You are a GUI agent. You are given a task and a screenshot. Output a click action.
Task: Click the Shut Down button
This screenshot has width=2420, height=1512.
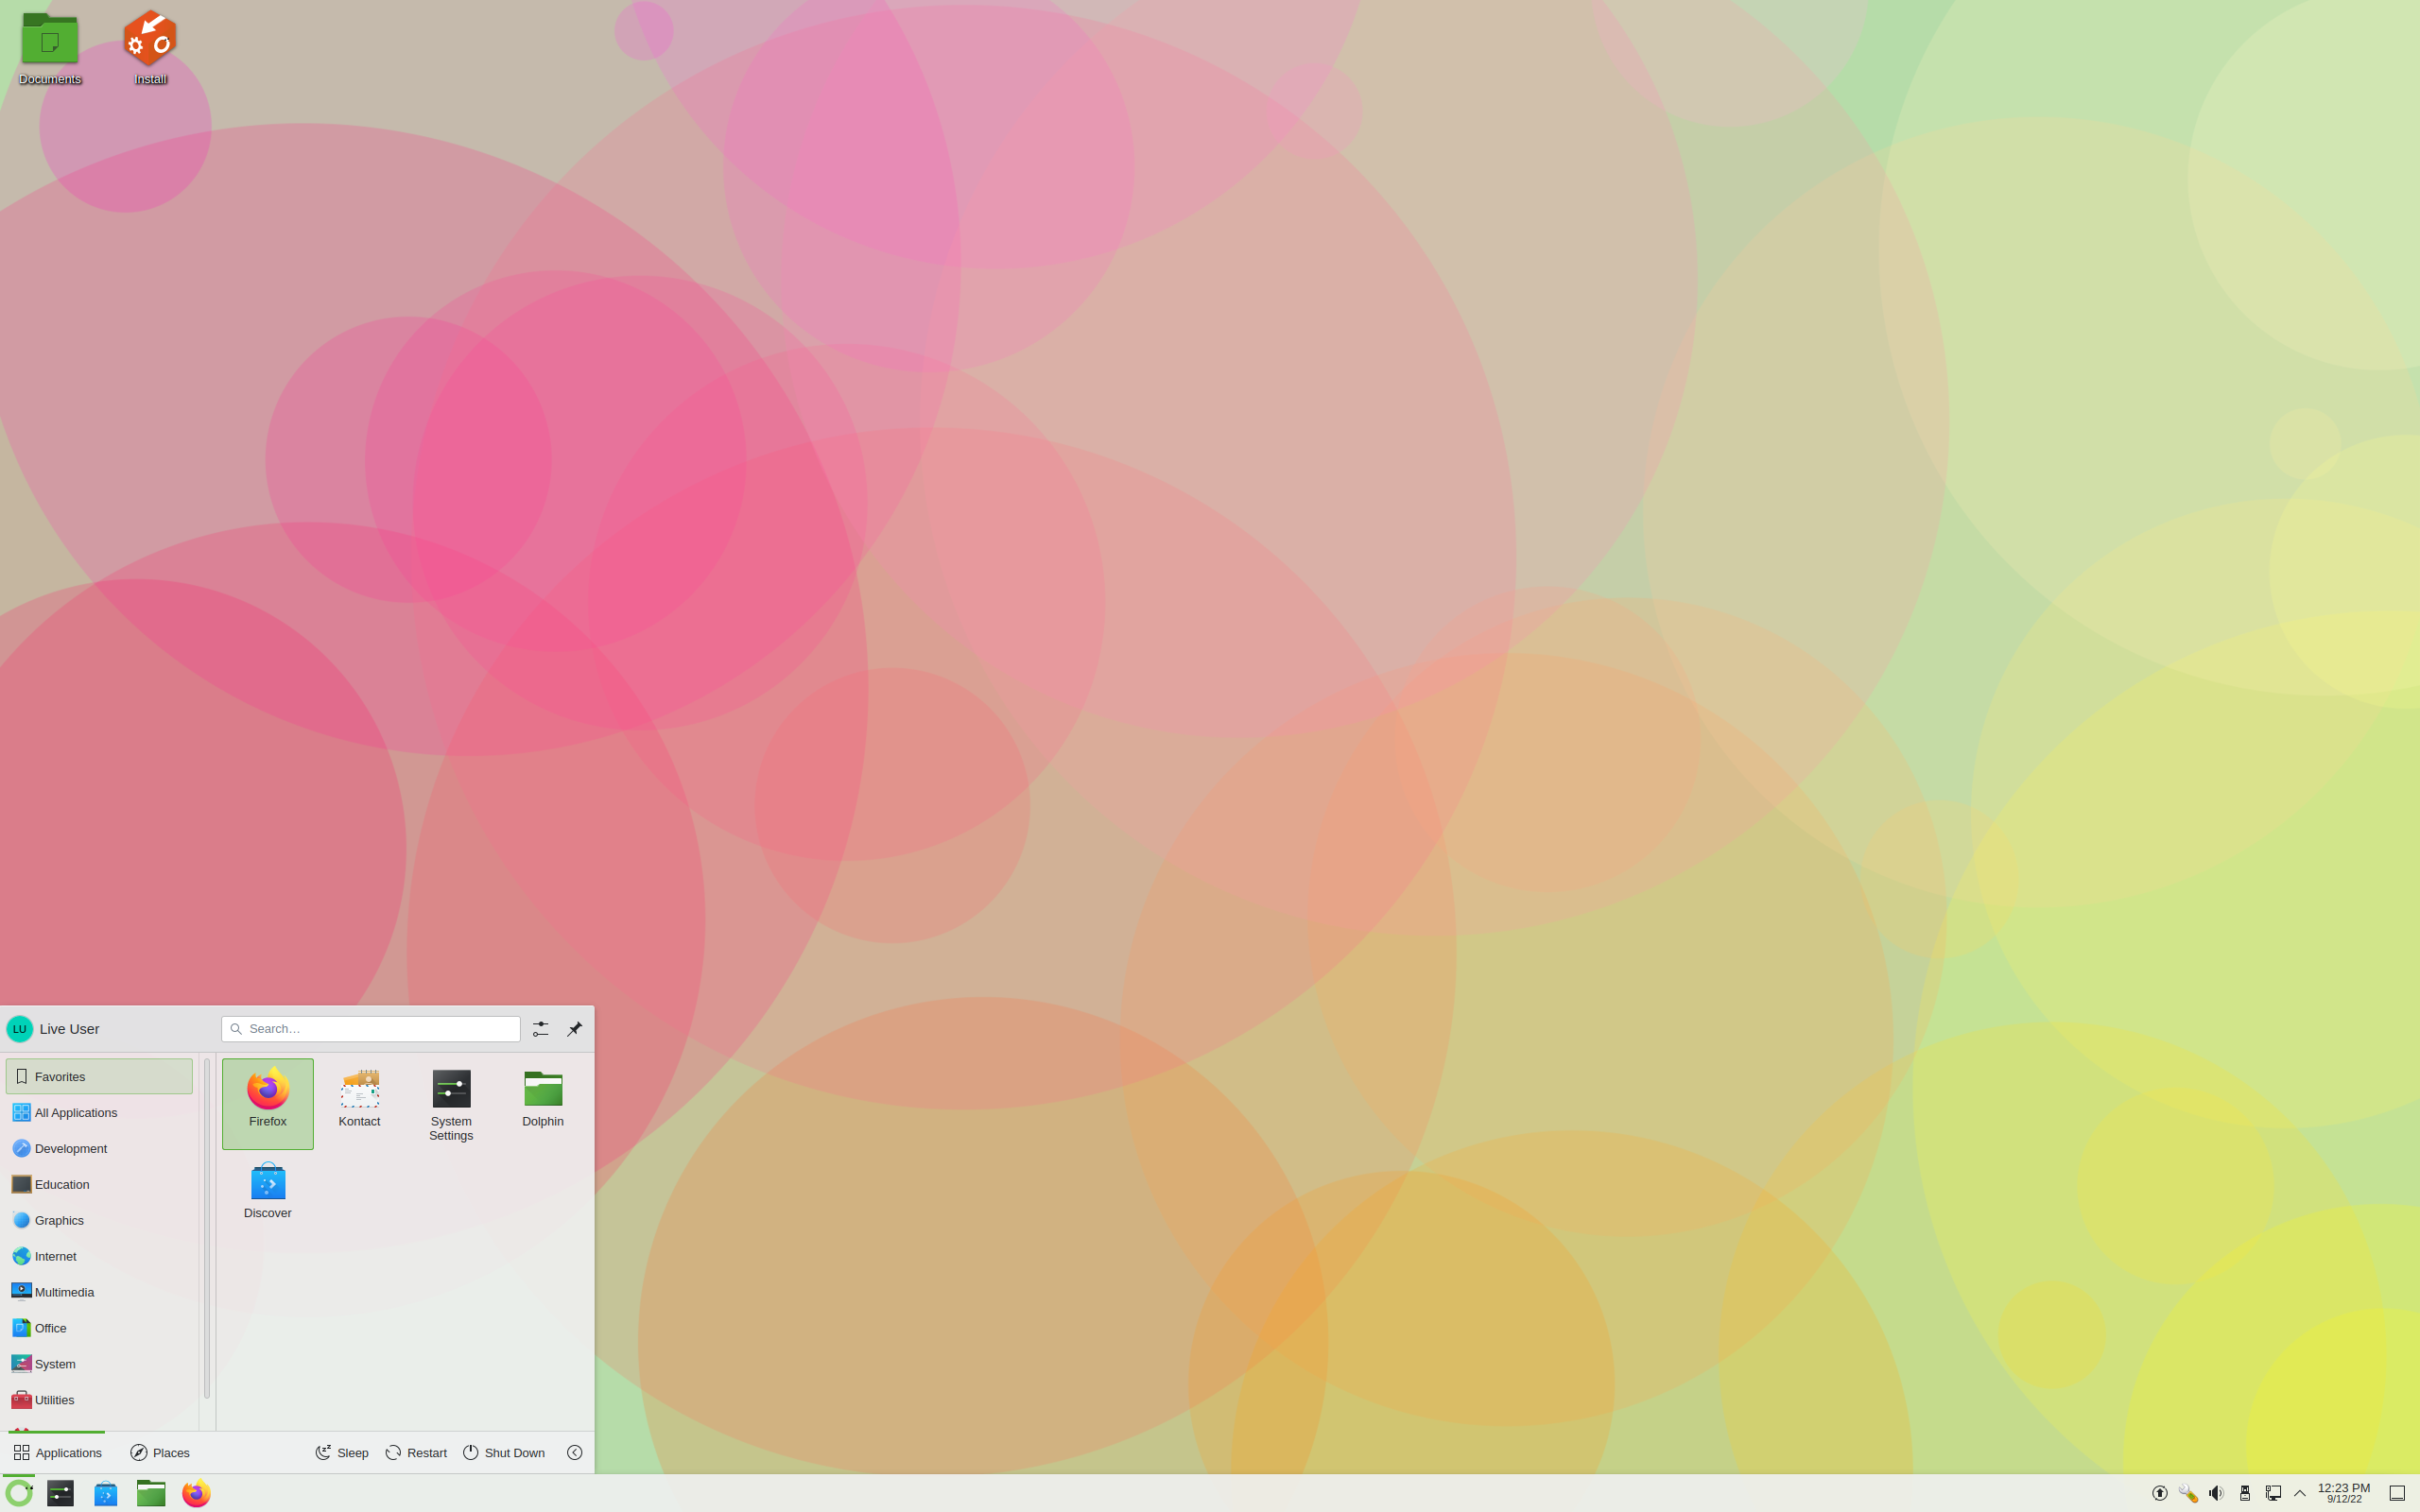click(504, 1453)
